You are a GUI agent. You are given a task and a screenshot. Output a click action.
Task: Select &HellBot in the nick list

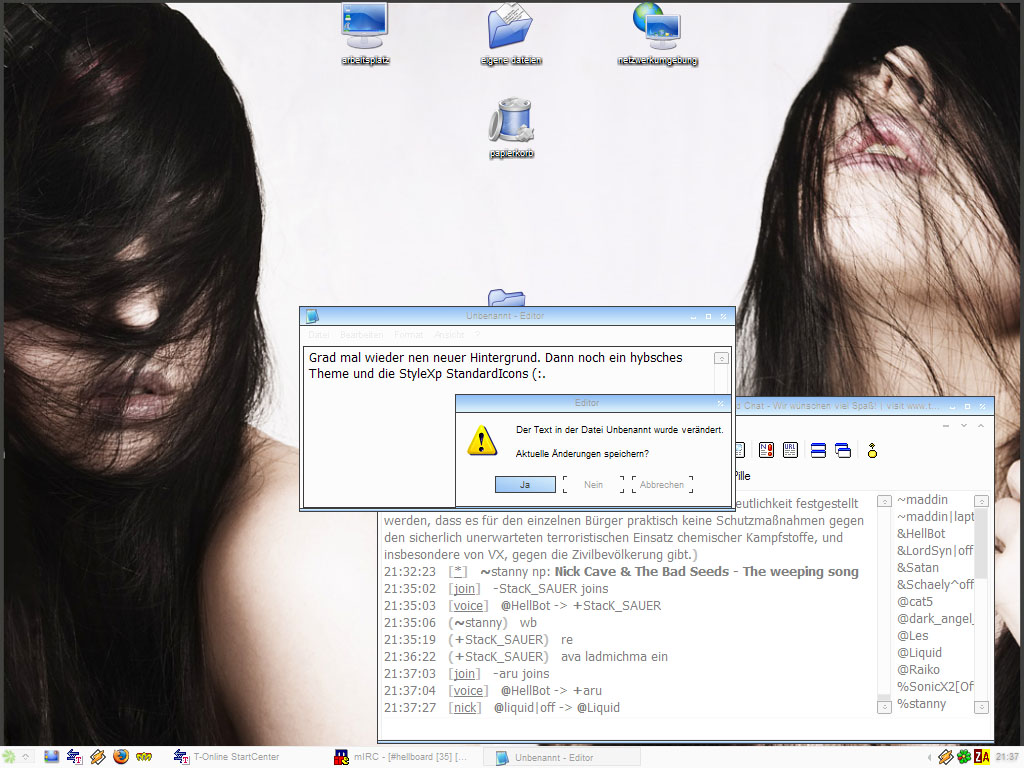tap(920, 534)
